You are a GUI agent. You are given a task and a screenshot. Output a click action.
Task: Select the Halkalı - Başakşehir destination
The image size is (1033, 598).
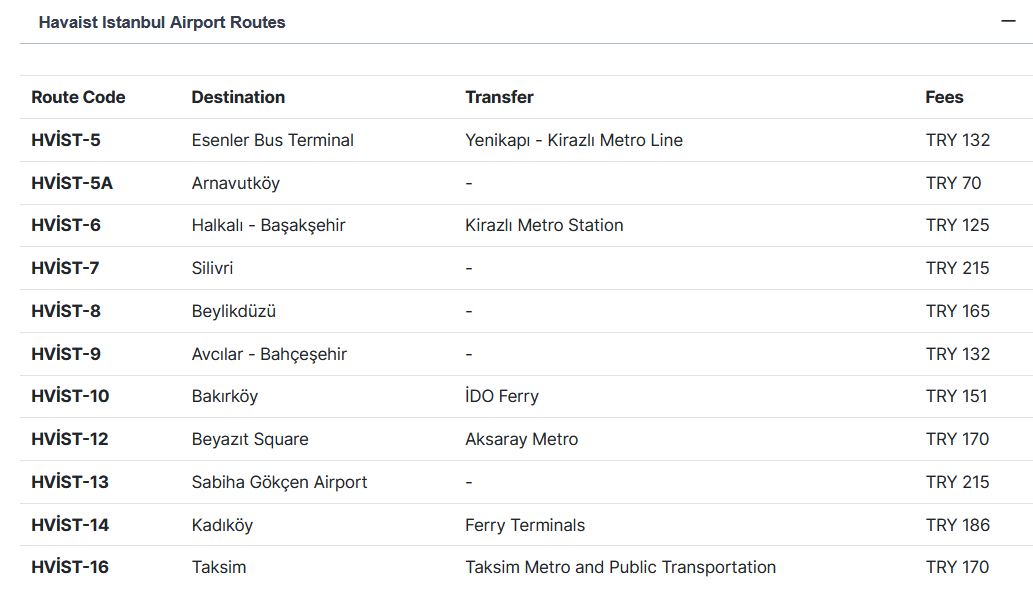pos(268,225)
